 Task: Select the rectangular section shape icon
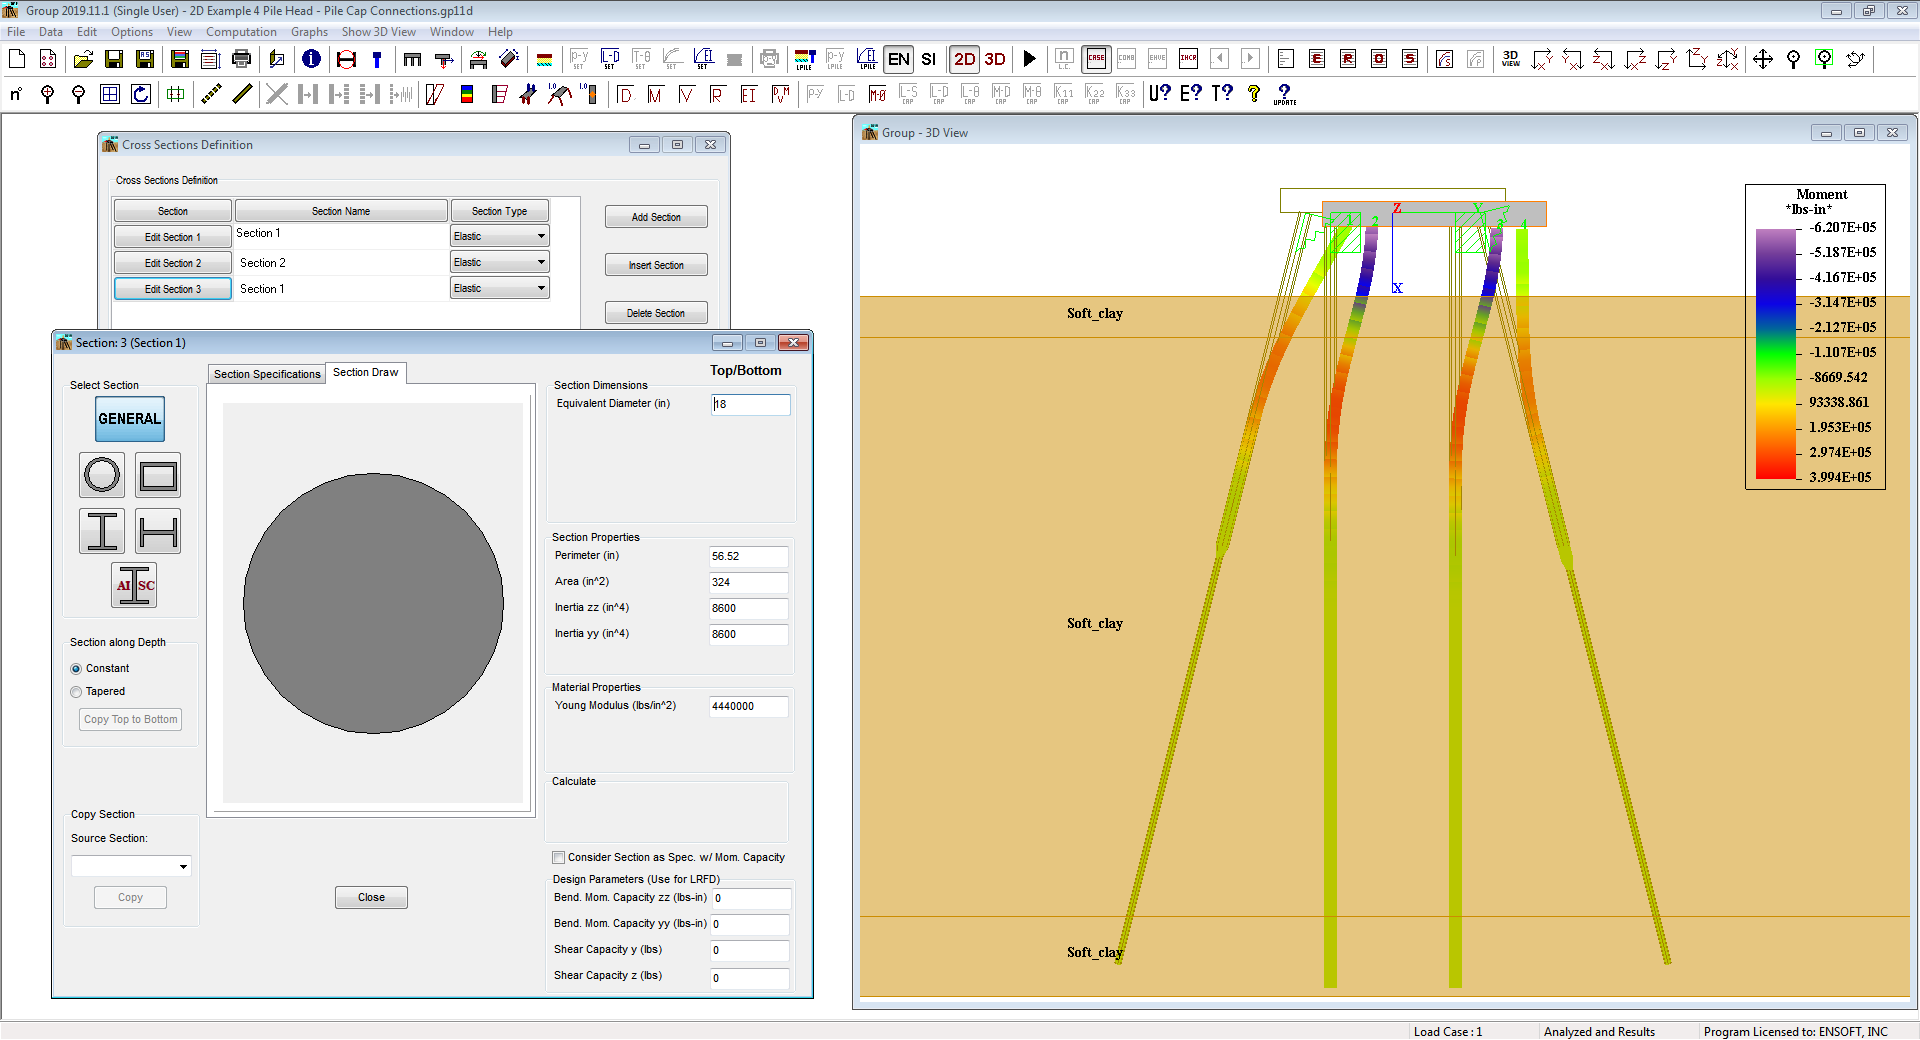click(x=158, y=475)
